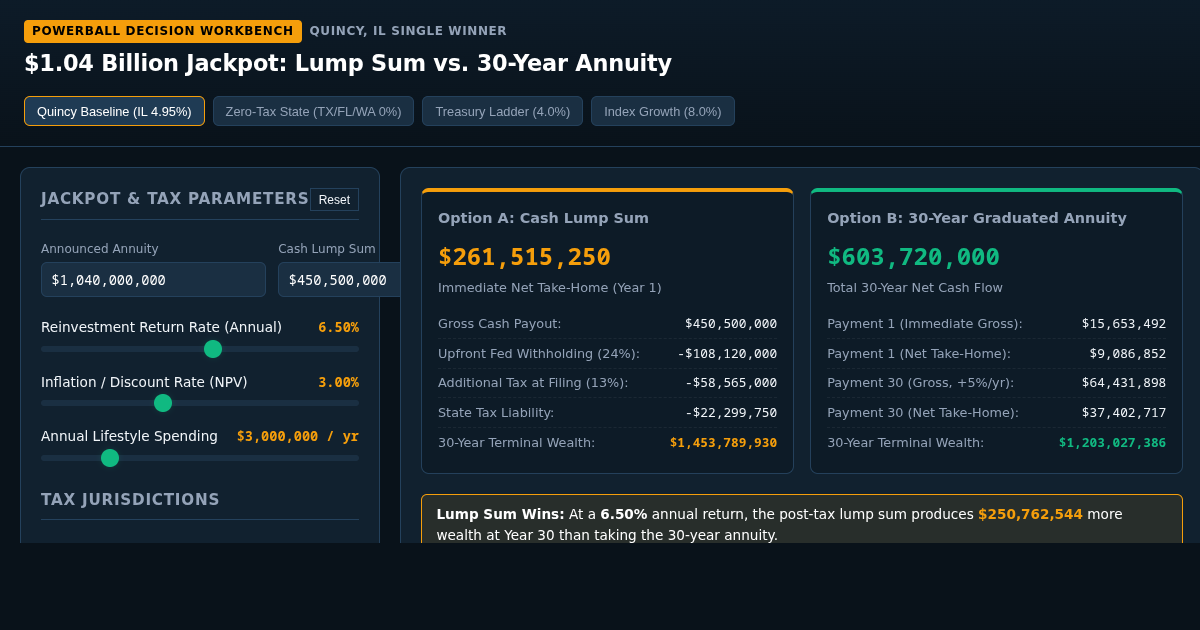Click Payment 1 Net Take-Home value $9,086,852
The image size is (1200, 630).
[x=1128, y=353]
